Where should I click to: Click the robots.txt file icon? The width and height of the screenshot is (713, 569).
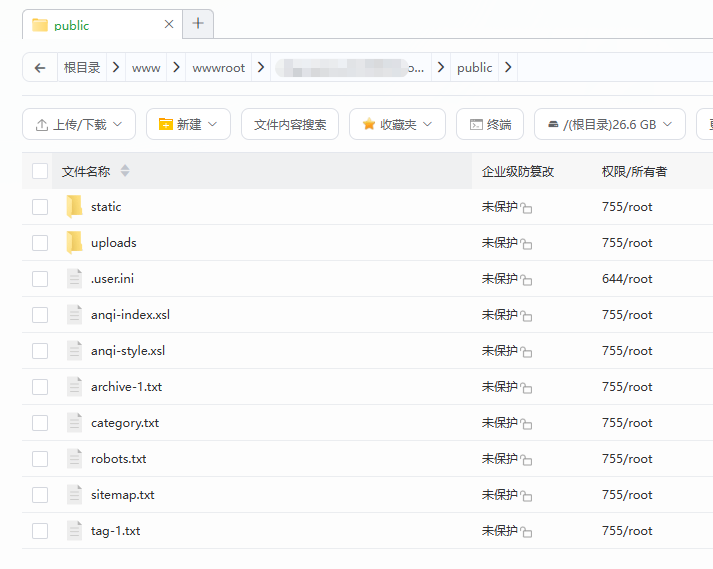click(x=74, y=459)
